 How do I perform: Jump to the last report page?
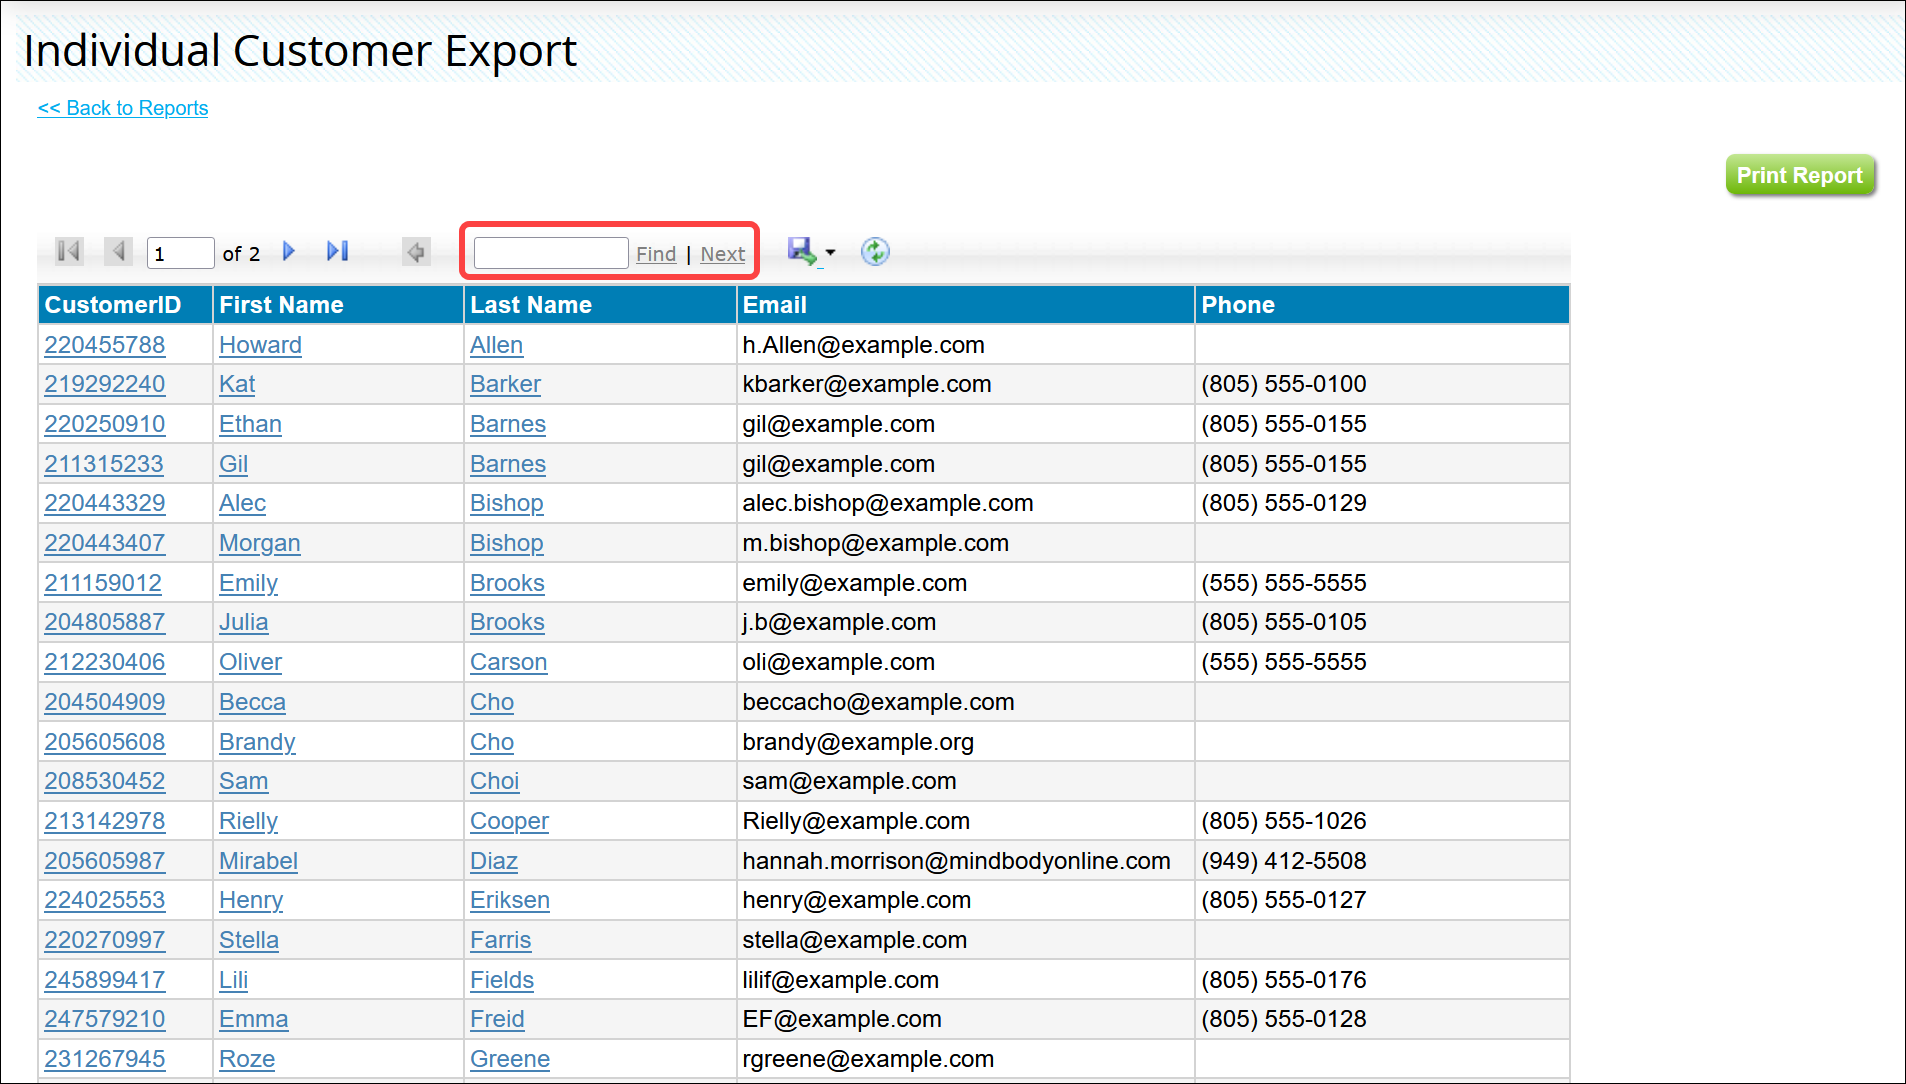(338, 251)
